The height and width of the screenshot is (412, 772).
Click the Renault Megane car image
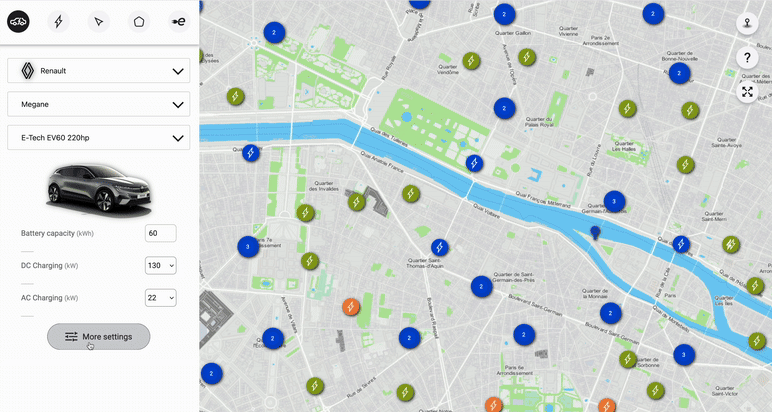98,188
